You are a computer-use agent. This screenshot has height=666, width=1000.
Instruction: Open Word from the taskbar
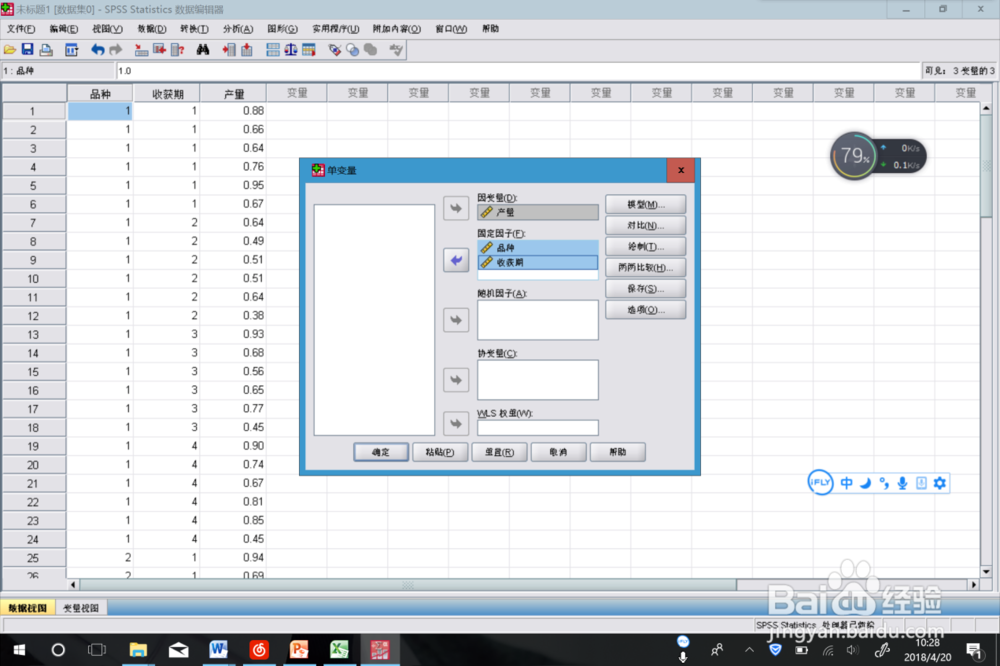coord(218,650)
